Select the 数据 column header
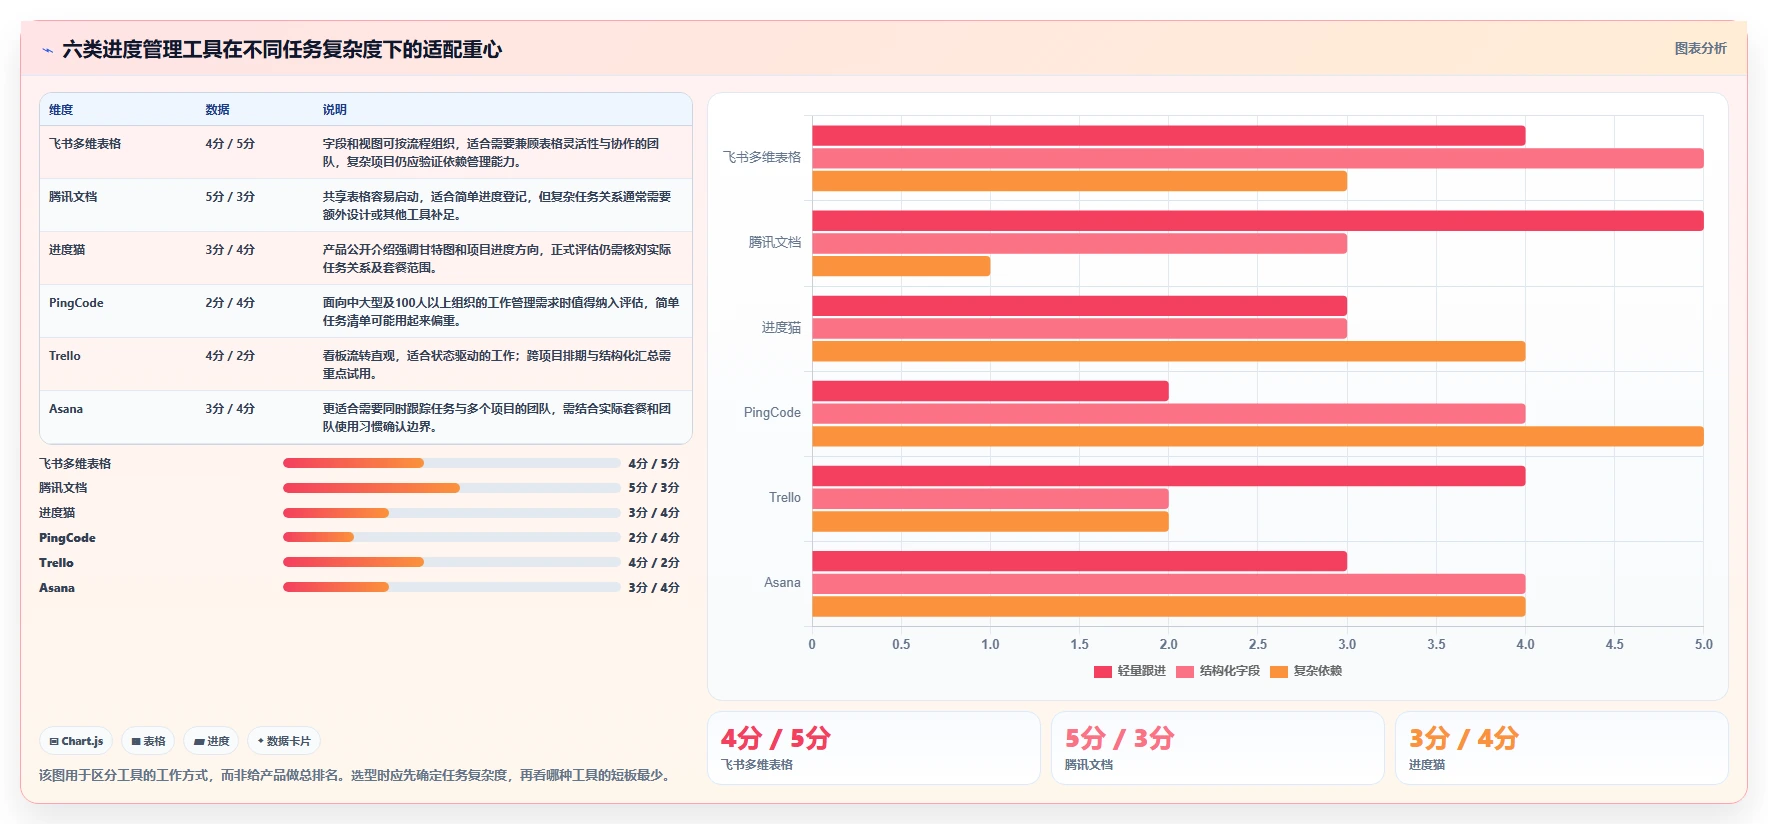 (217, 110)
